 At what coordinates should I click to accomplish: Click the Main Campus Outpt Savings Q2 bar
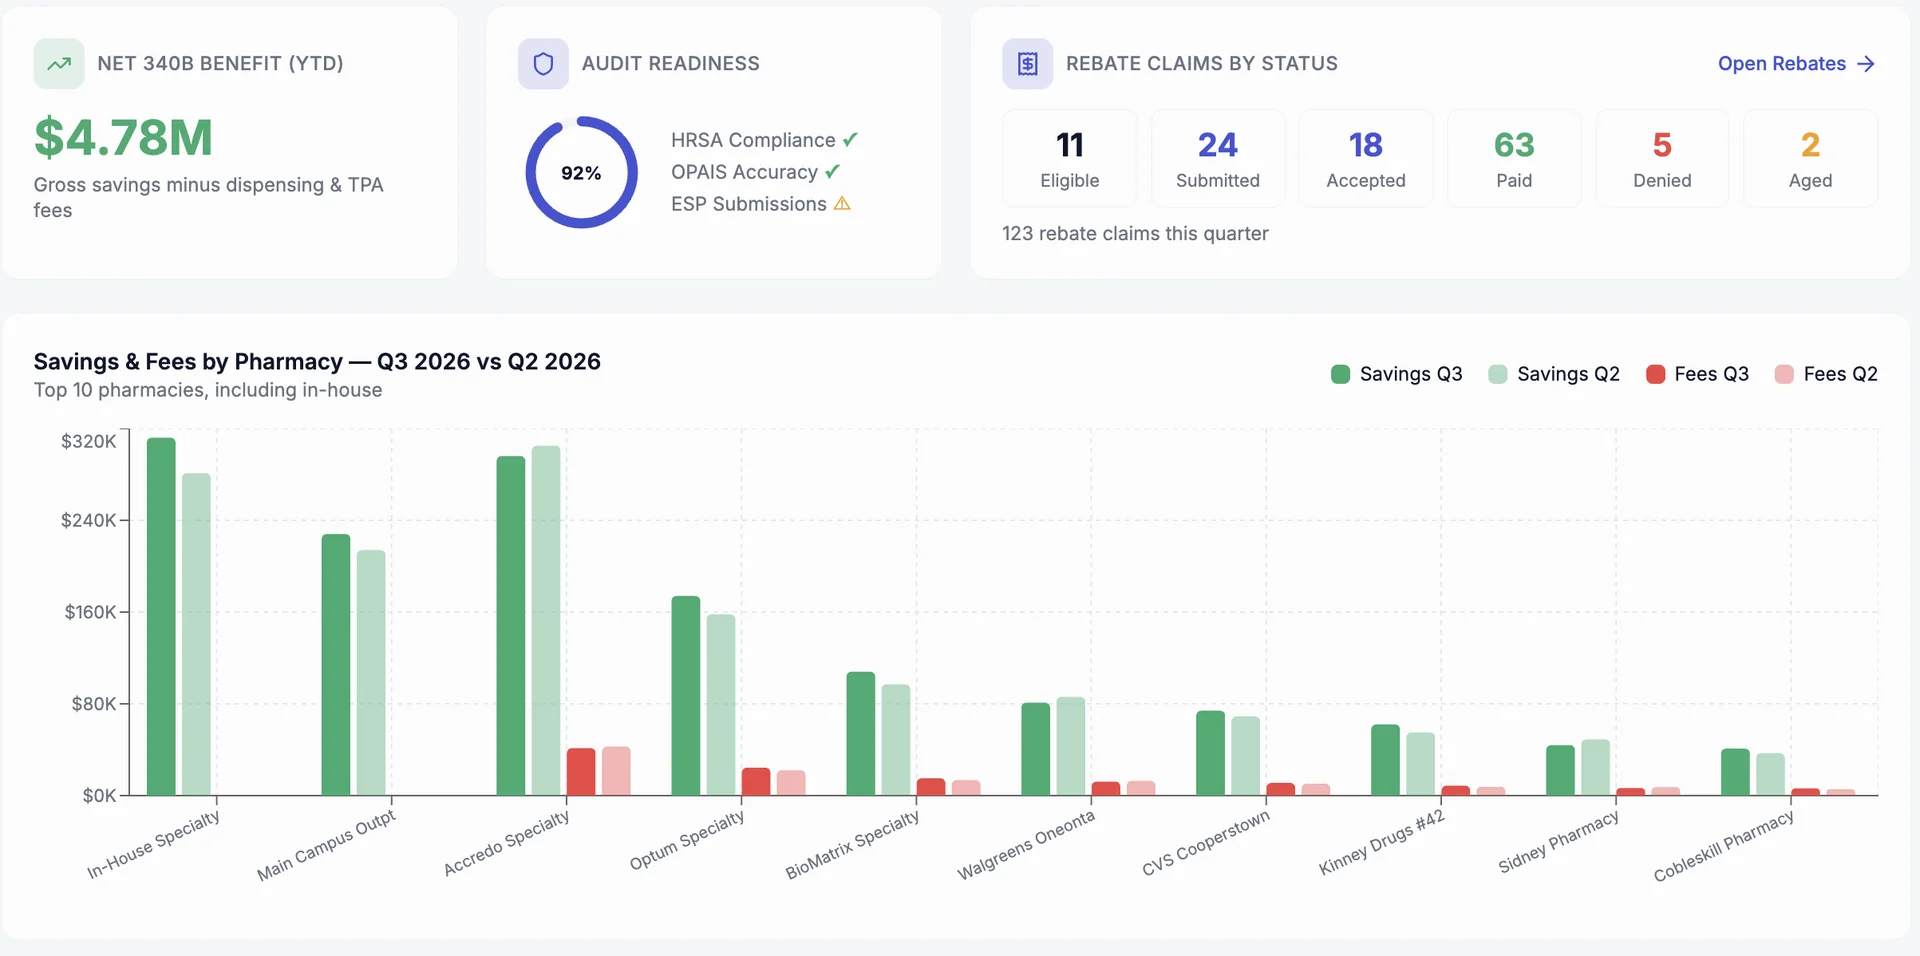[371, 673]
